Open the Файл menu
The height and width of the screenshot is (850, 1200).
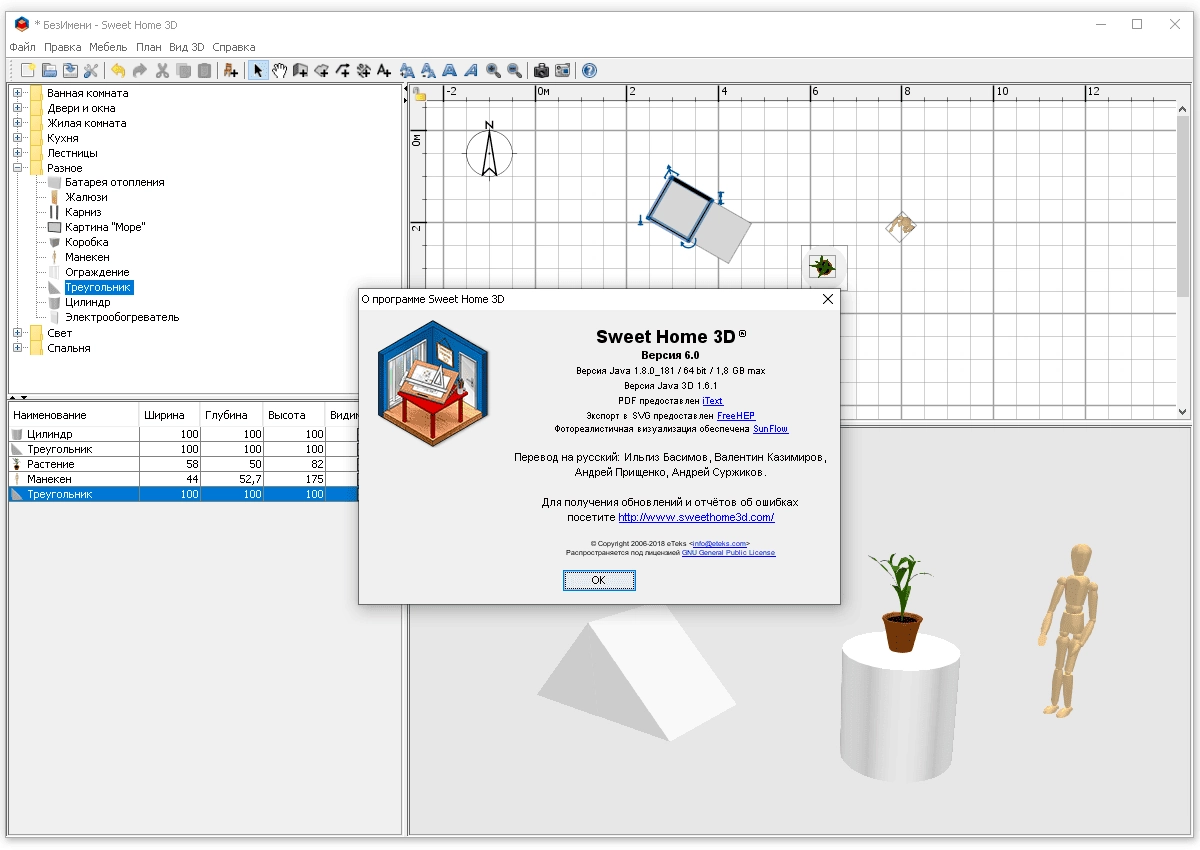(x=22, y=47)
